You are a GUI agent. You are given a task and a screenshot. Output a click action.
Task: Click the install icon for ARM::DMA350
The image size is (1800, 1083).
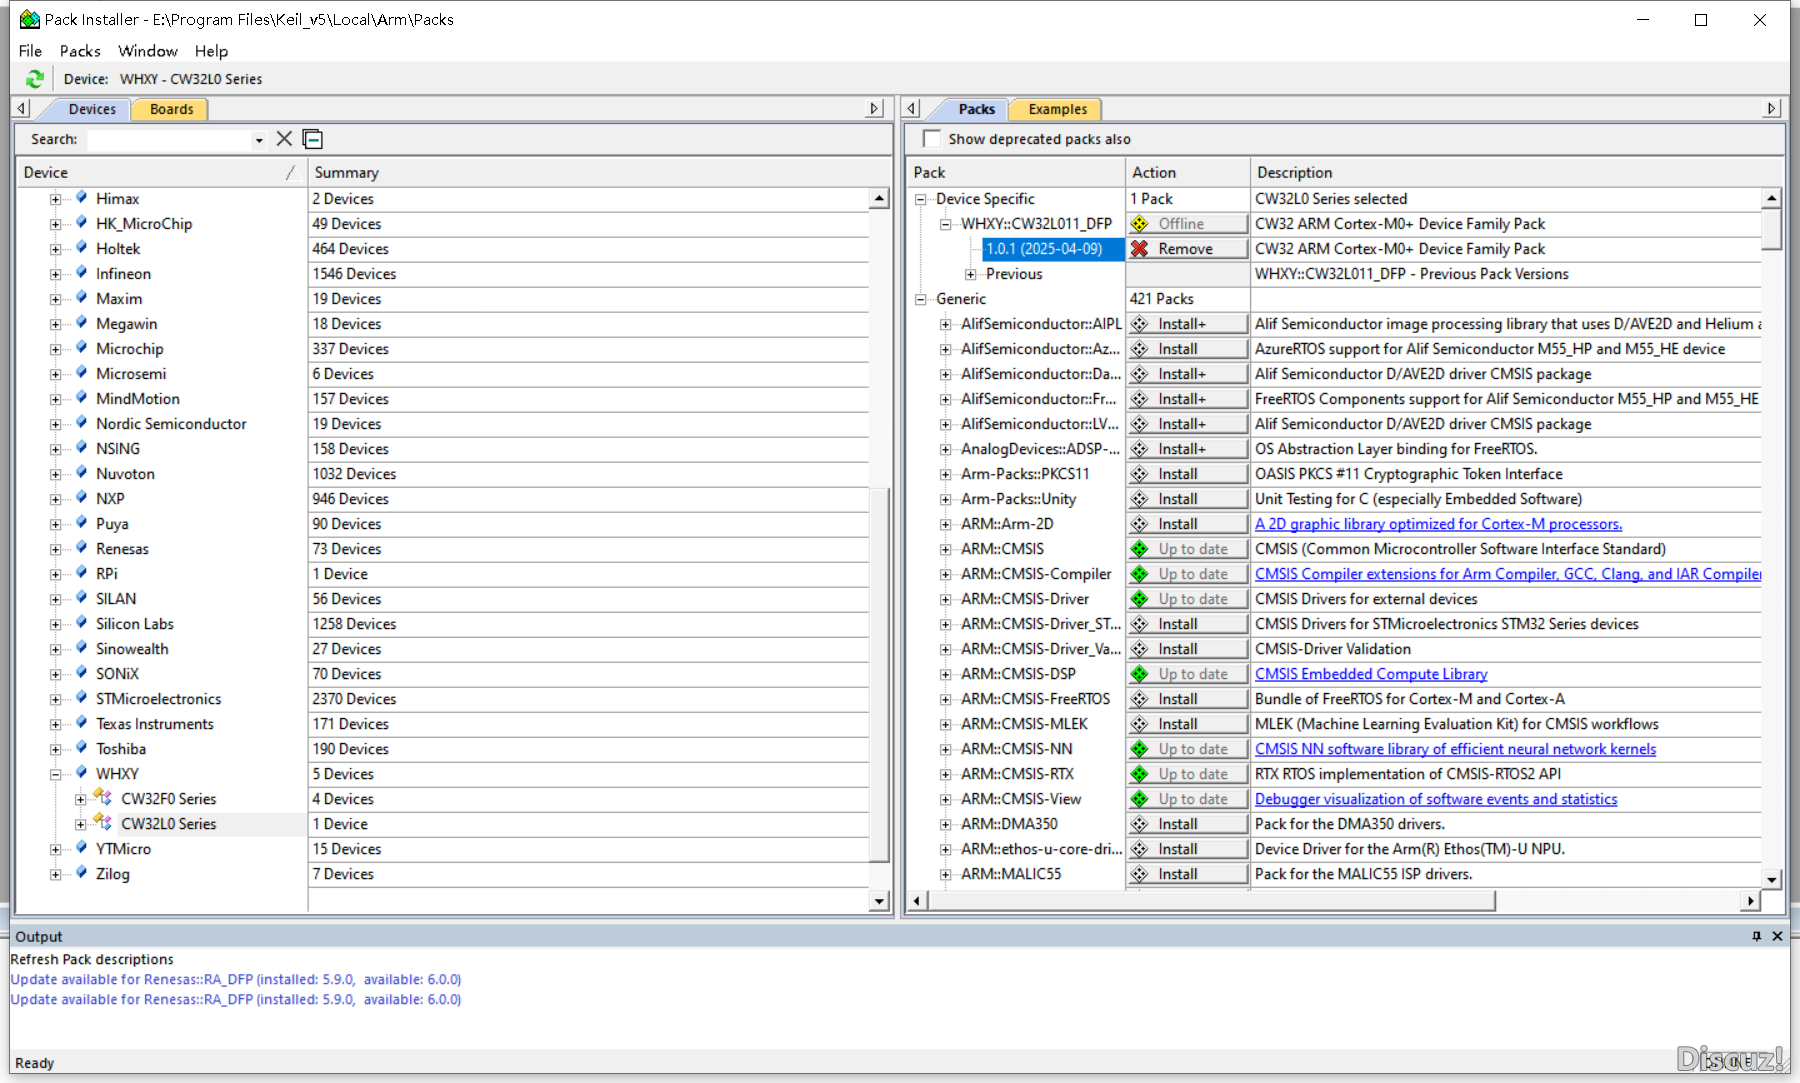point(1139,824)
